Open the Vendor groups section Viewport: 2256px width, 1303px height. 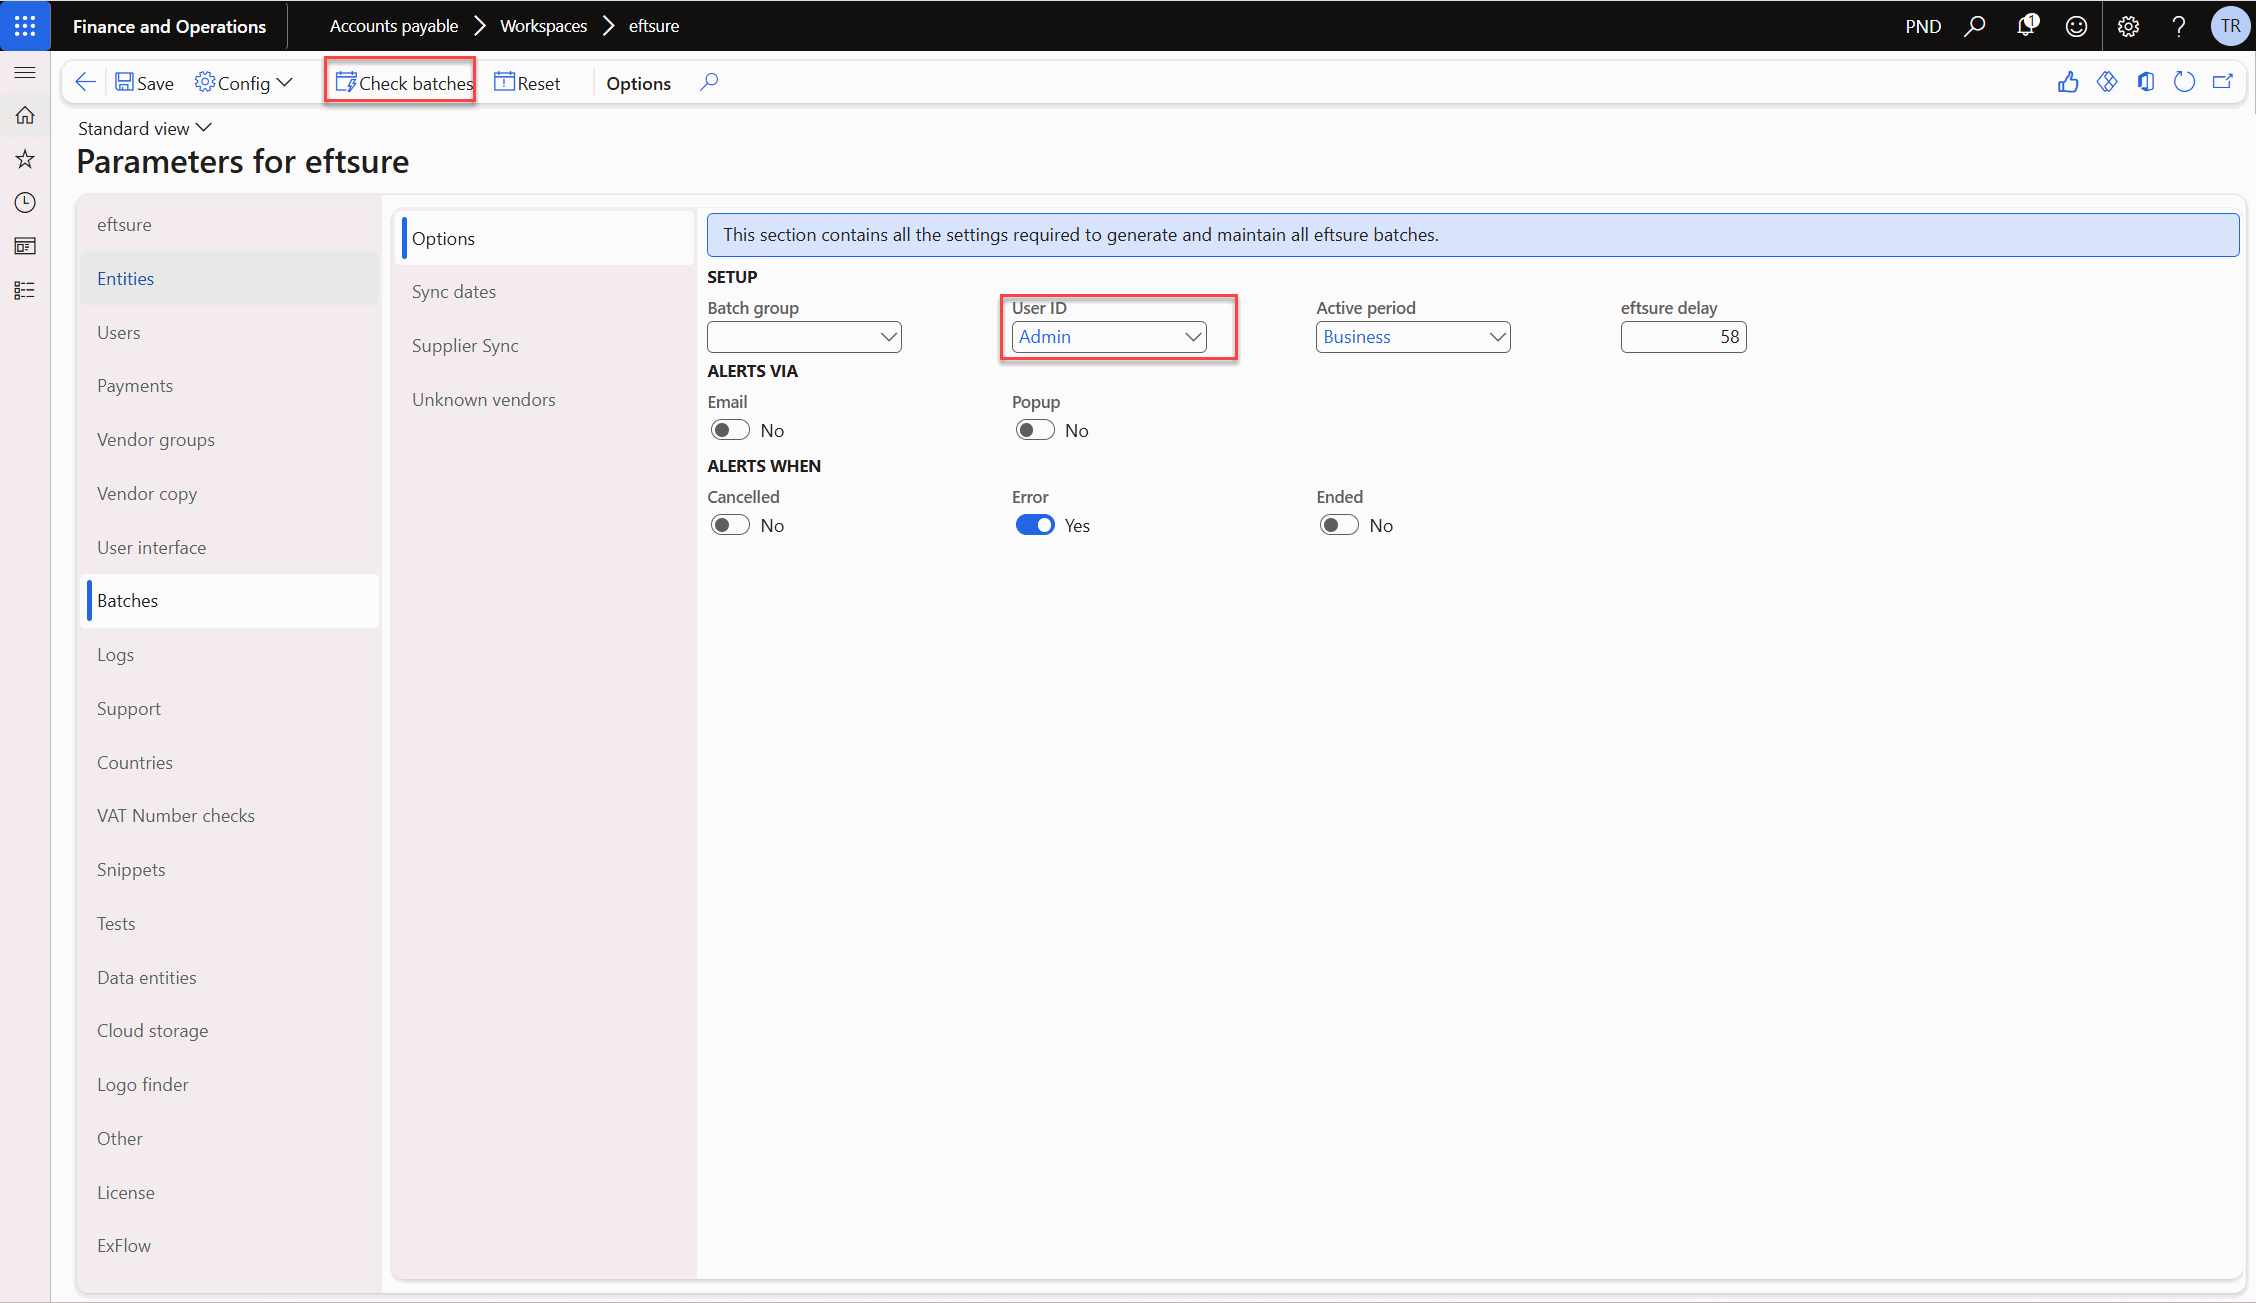click(230, 440)
